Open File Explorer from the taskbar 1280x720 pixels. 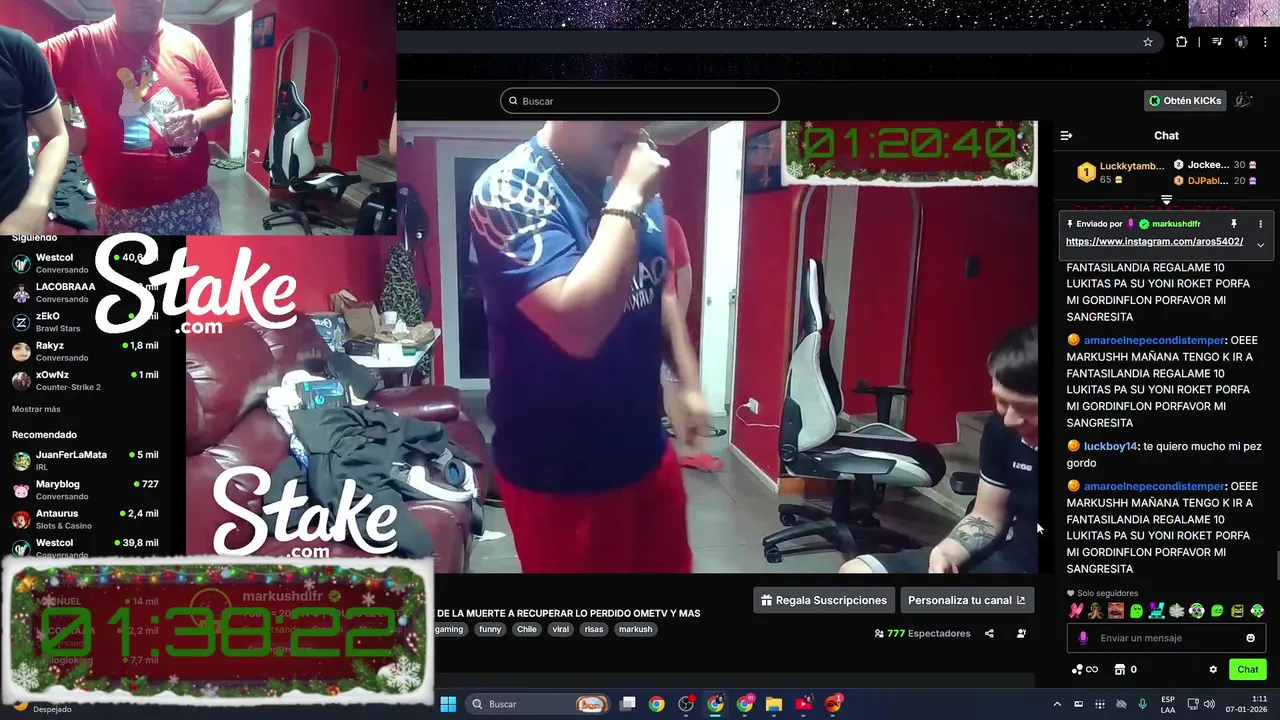click(774, 704)
